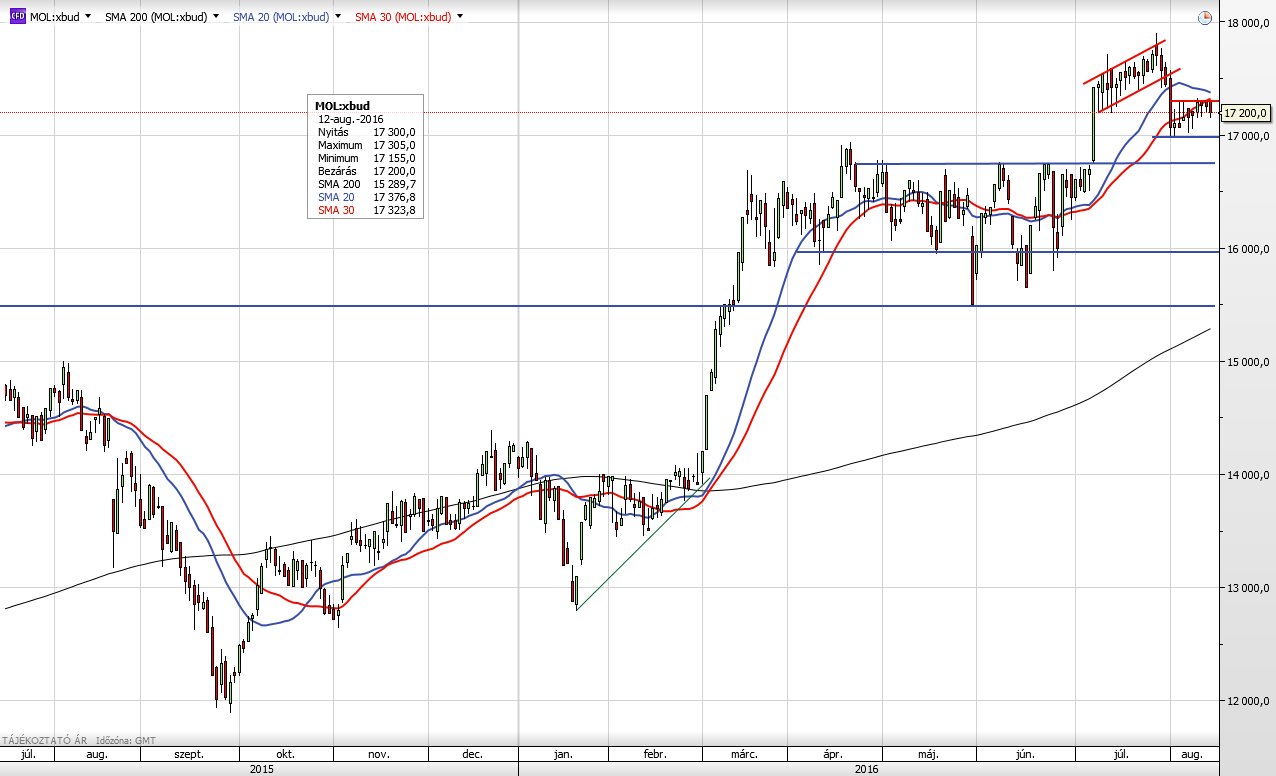This screenshot has height=776, width=1276.
Task: Click the 15 000,0 price axis label
Action: pos(1248,362)
